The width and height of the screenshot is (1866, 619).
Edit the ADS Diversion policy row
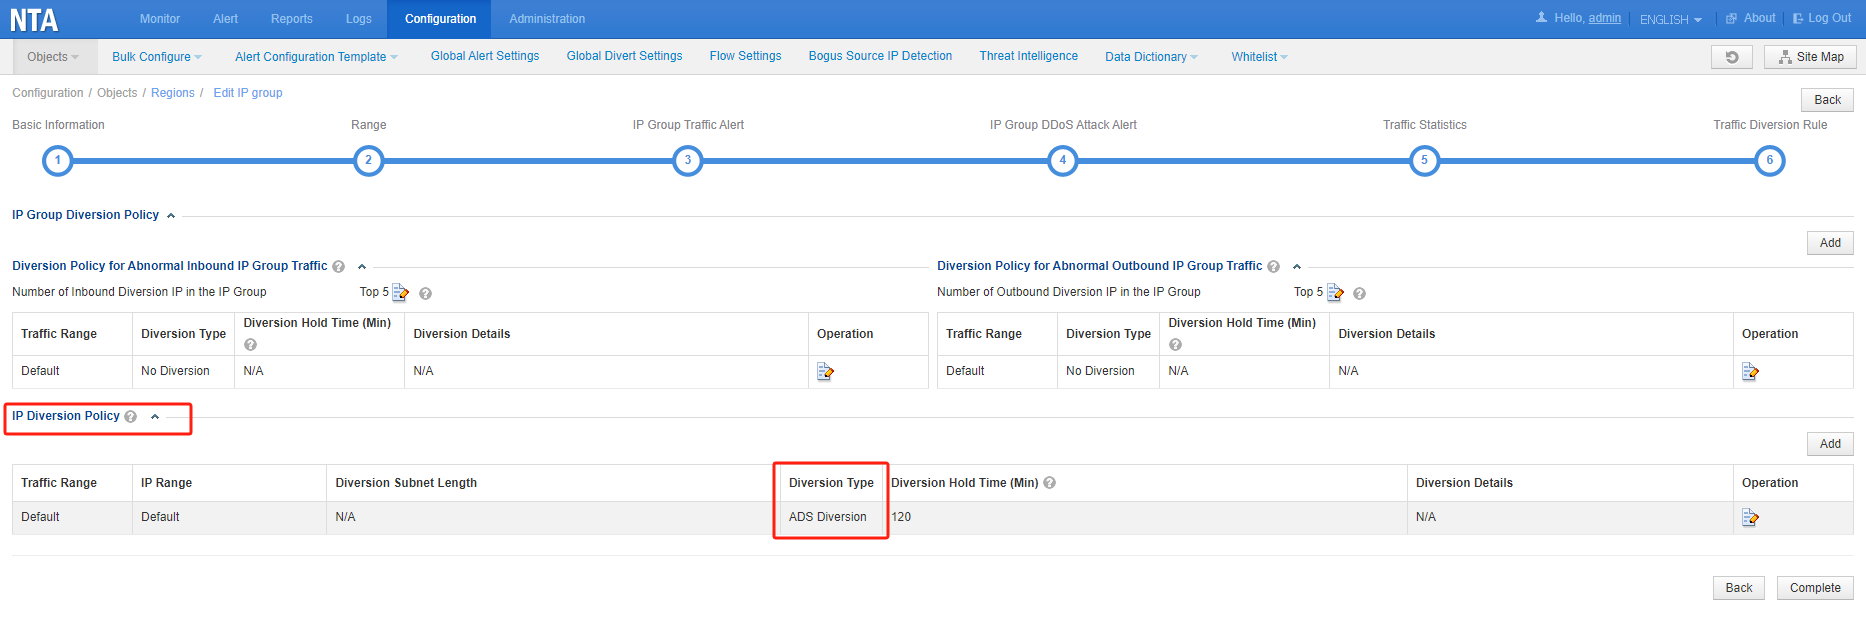tap(1750, 518)
